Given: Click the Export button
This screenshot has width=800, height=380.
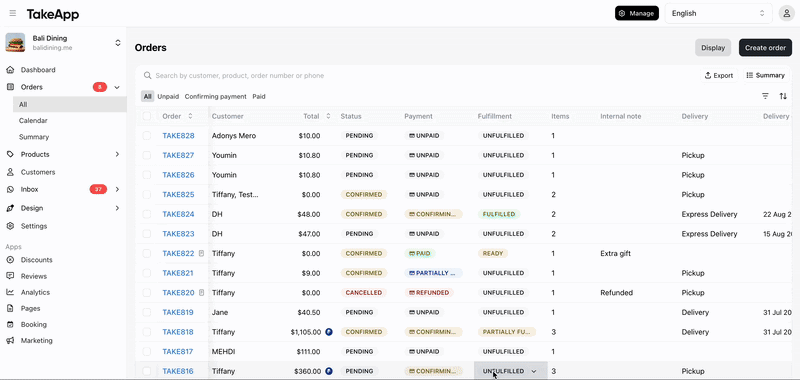Looking at the screenshot, I should click(x=719, y=75).
